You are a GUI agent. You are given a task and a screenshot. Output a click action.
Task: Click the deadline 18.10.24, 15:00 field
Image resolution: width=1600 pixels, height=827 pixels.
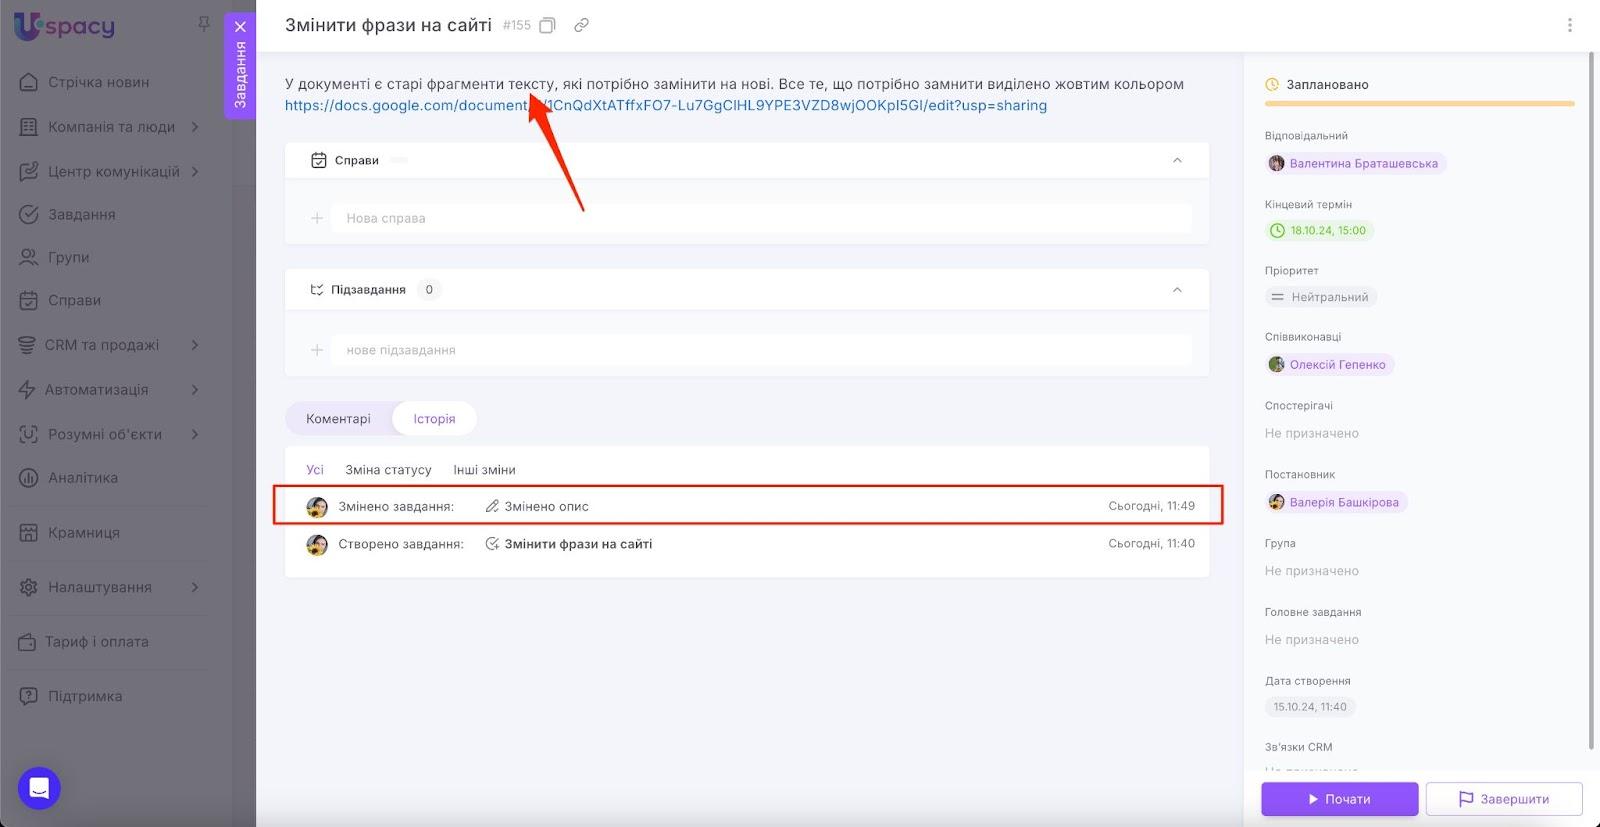click(x=1318, y=230)
